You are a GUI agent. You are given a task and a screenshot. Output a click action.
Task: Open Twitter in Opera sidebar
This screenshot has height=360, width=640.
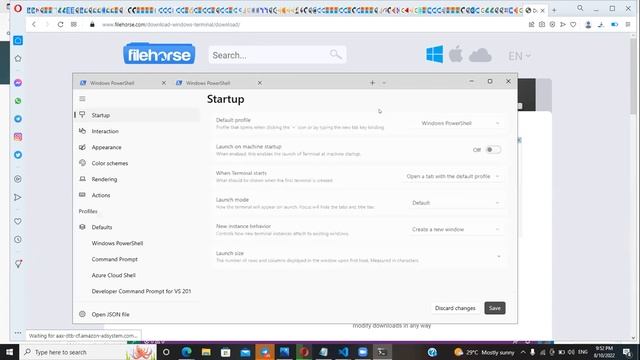click(x=18, y=155)
